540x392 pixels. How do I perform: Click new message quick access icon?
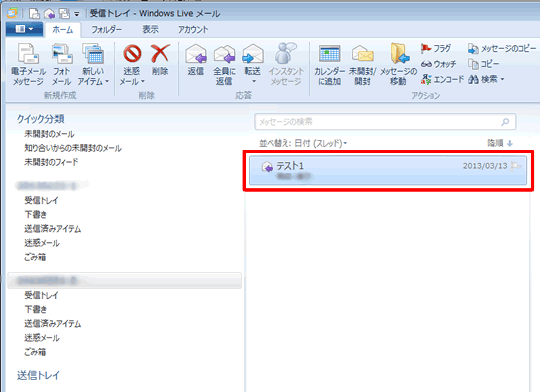point(34,13)
